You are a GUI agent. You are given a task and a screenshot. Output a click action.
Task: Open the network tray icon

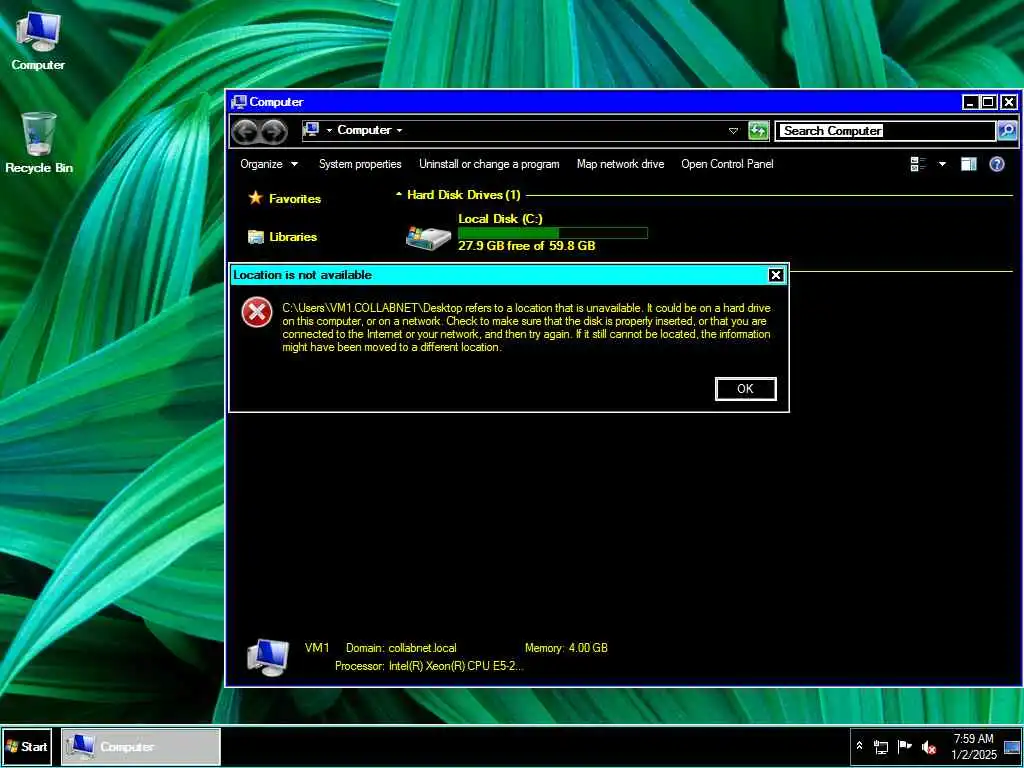coord(881,746)
